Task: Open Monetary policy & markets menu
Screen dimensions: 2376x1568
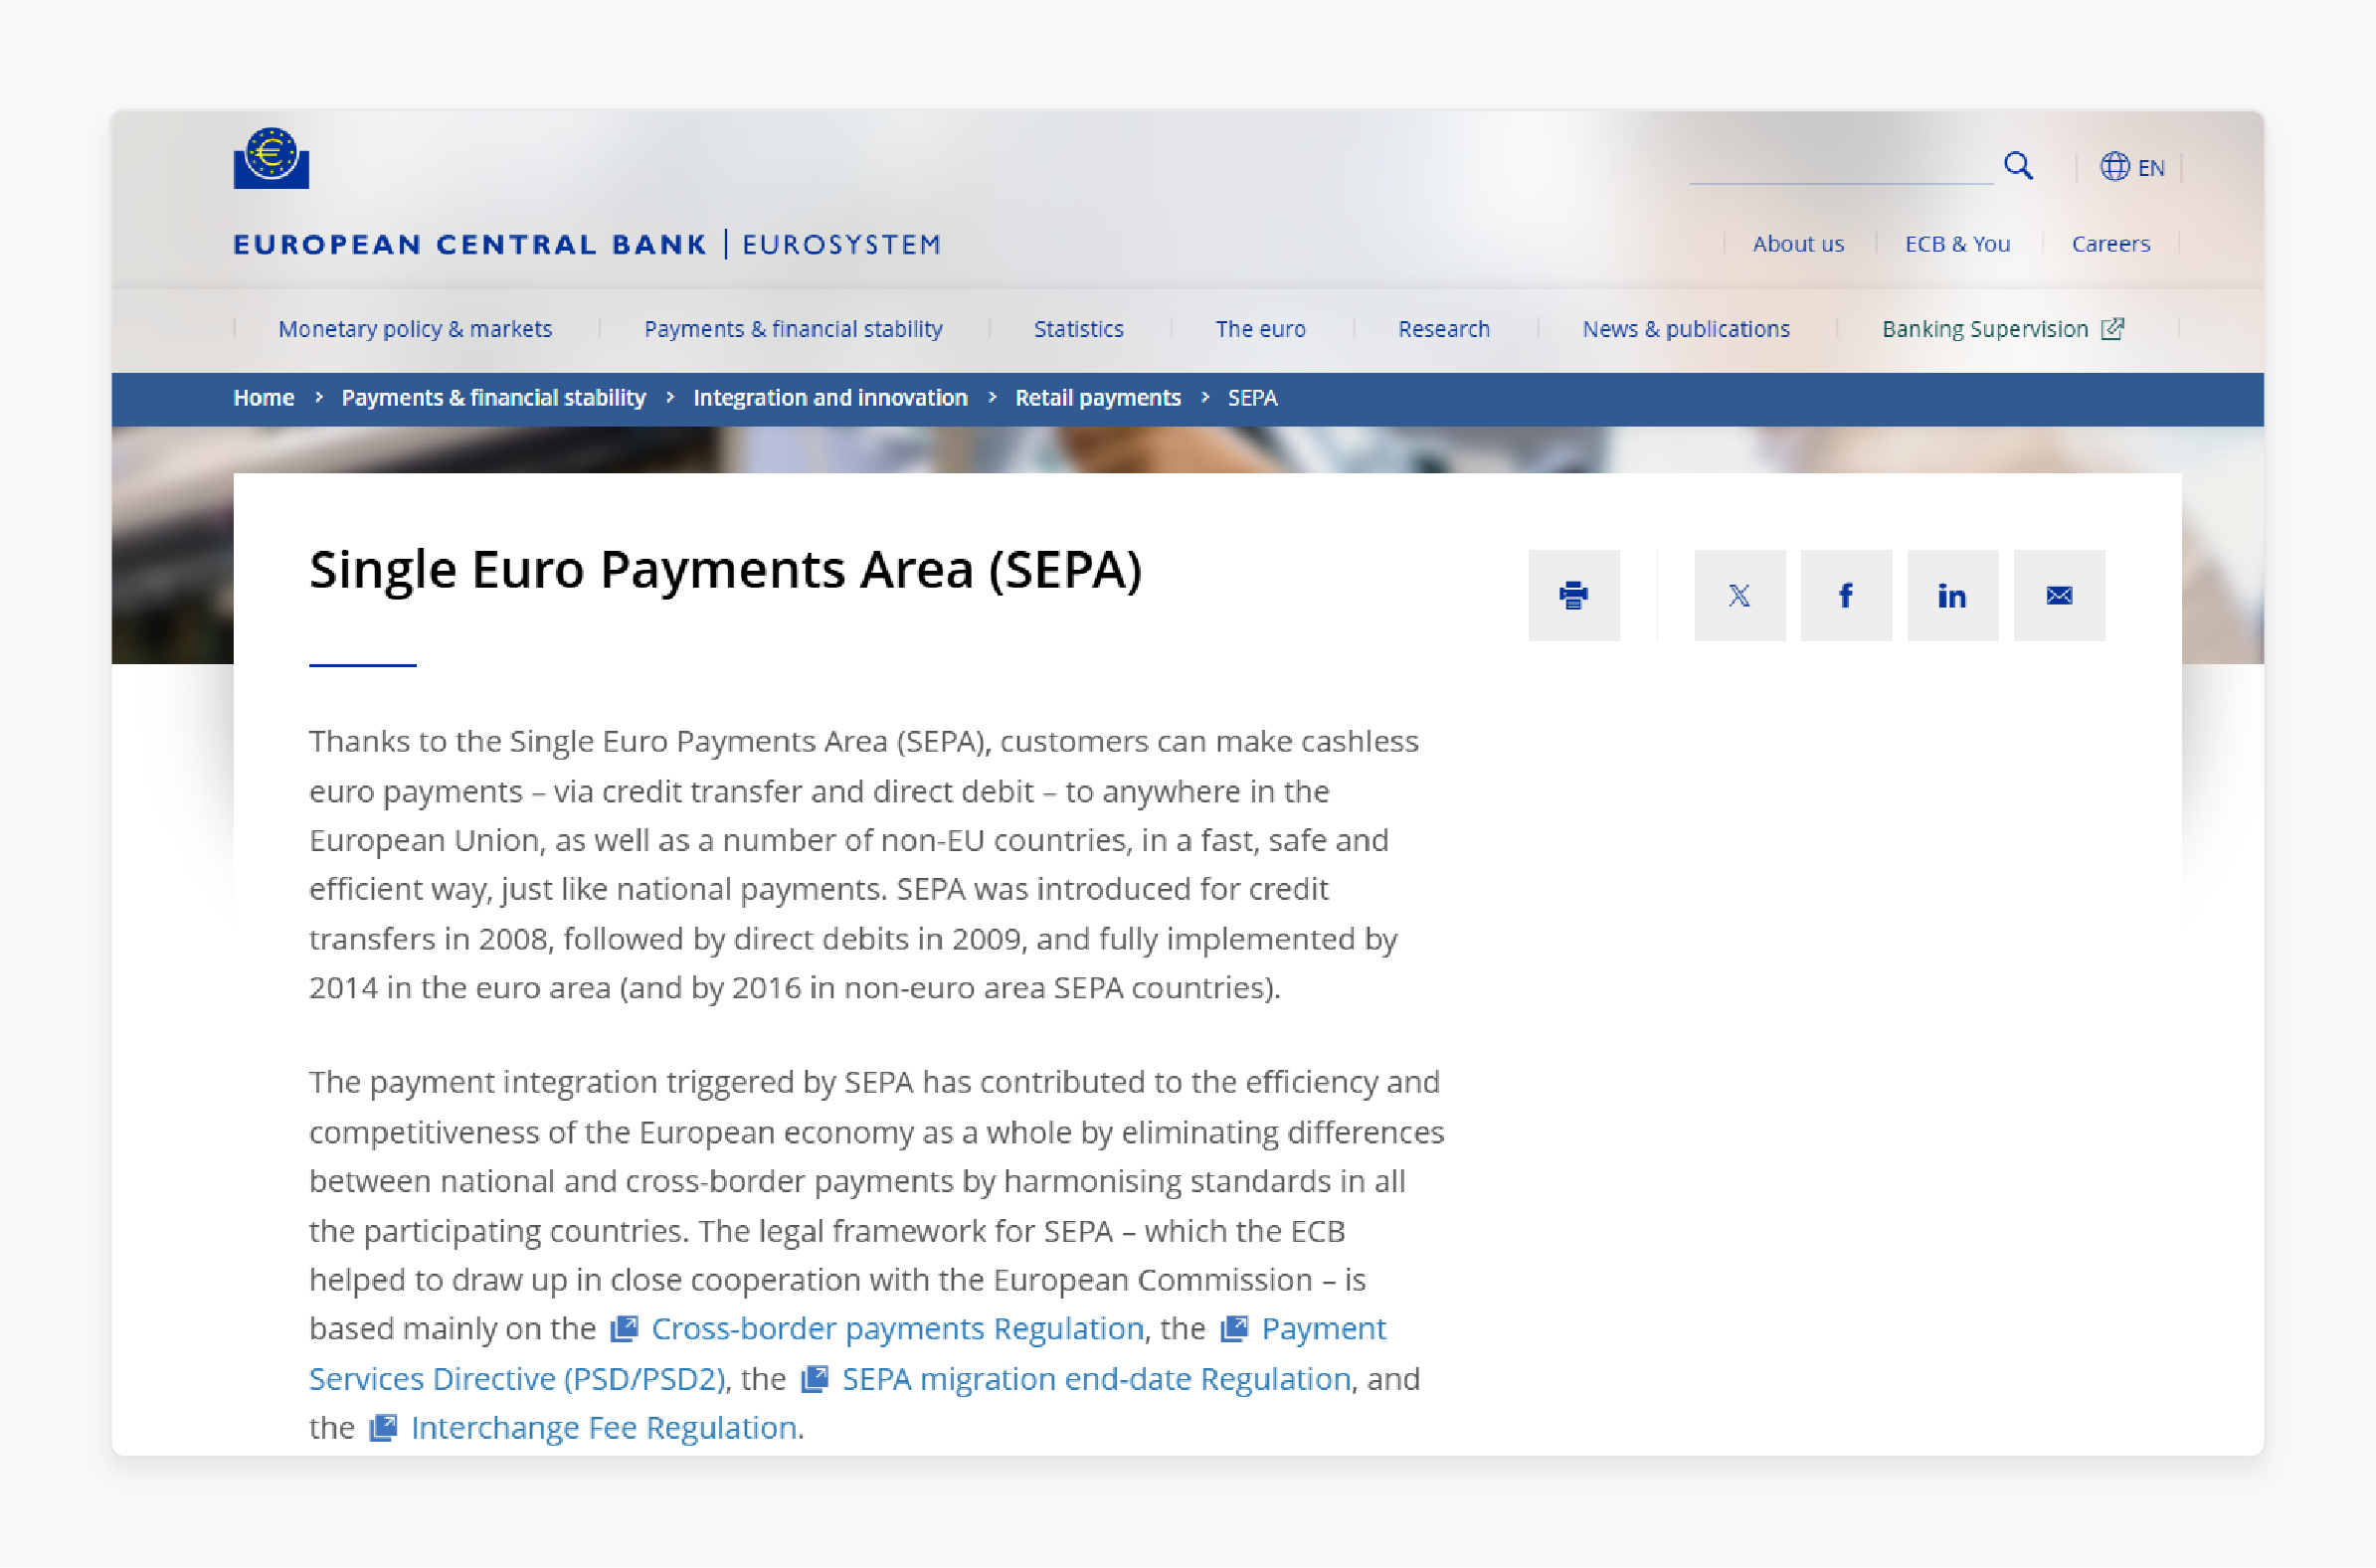Action: pos(415,329)
